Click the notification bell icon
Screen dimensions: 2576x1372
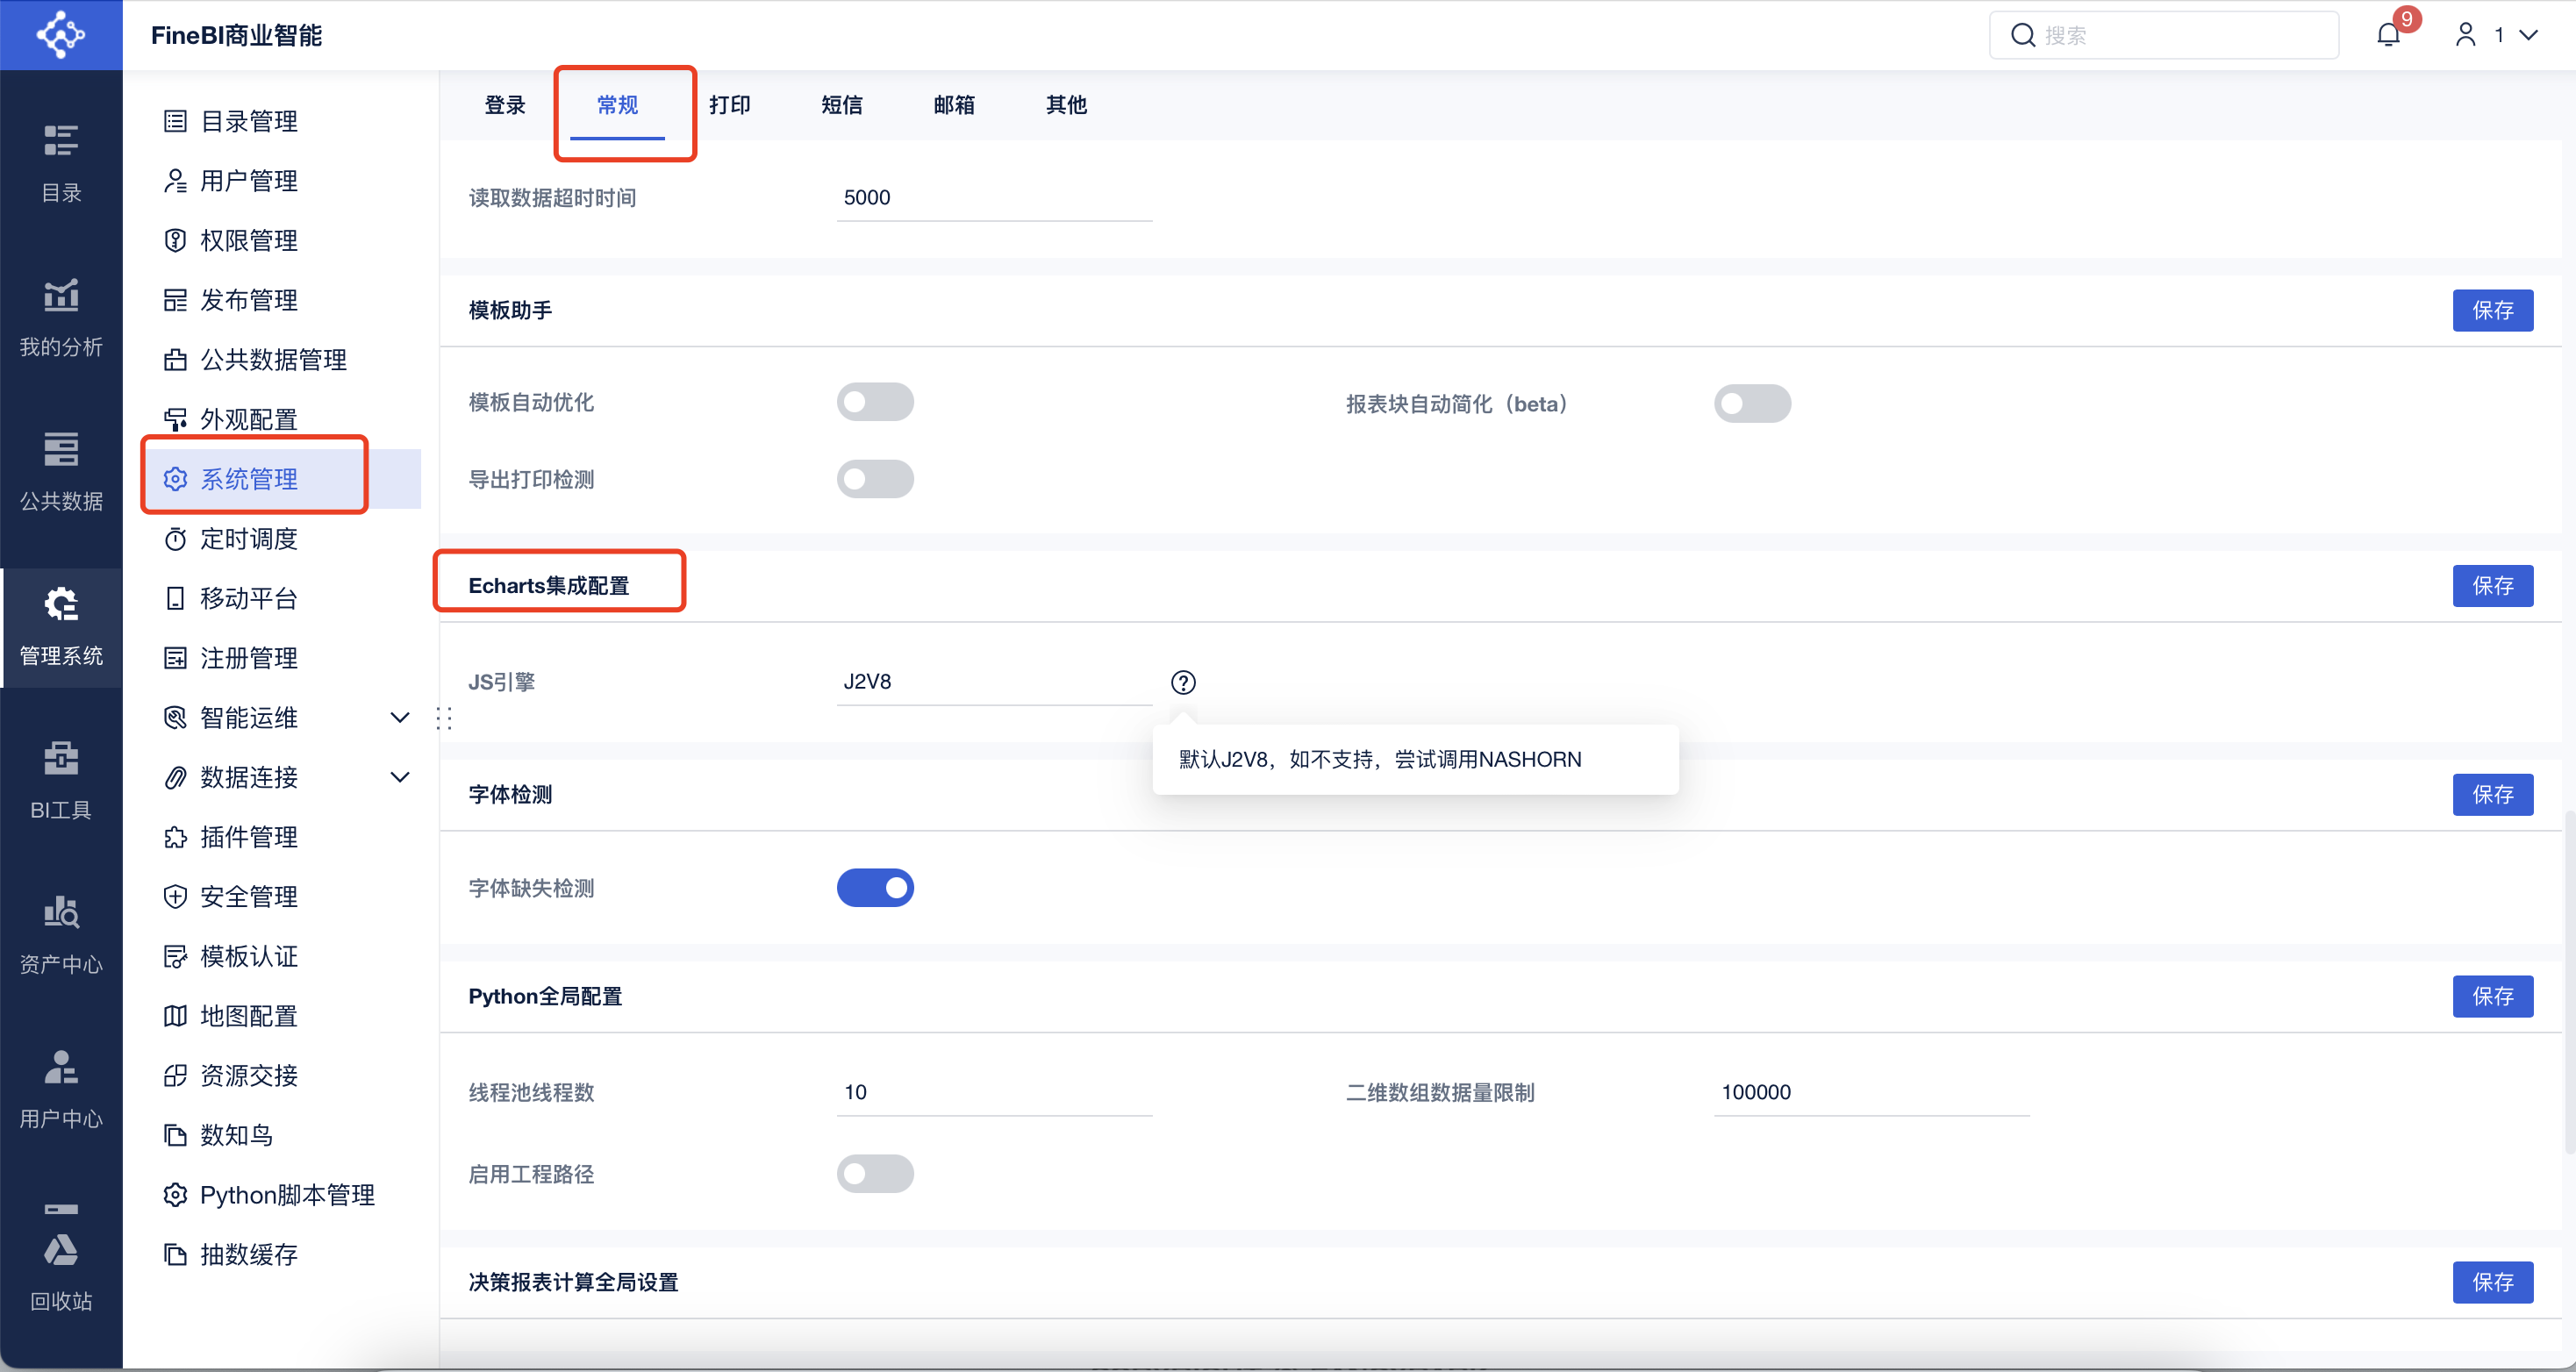(x=2388, y=35)
